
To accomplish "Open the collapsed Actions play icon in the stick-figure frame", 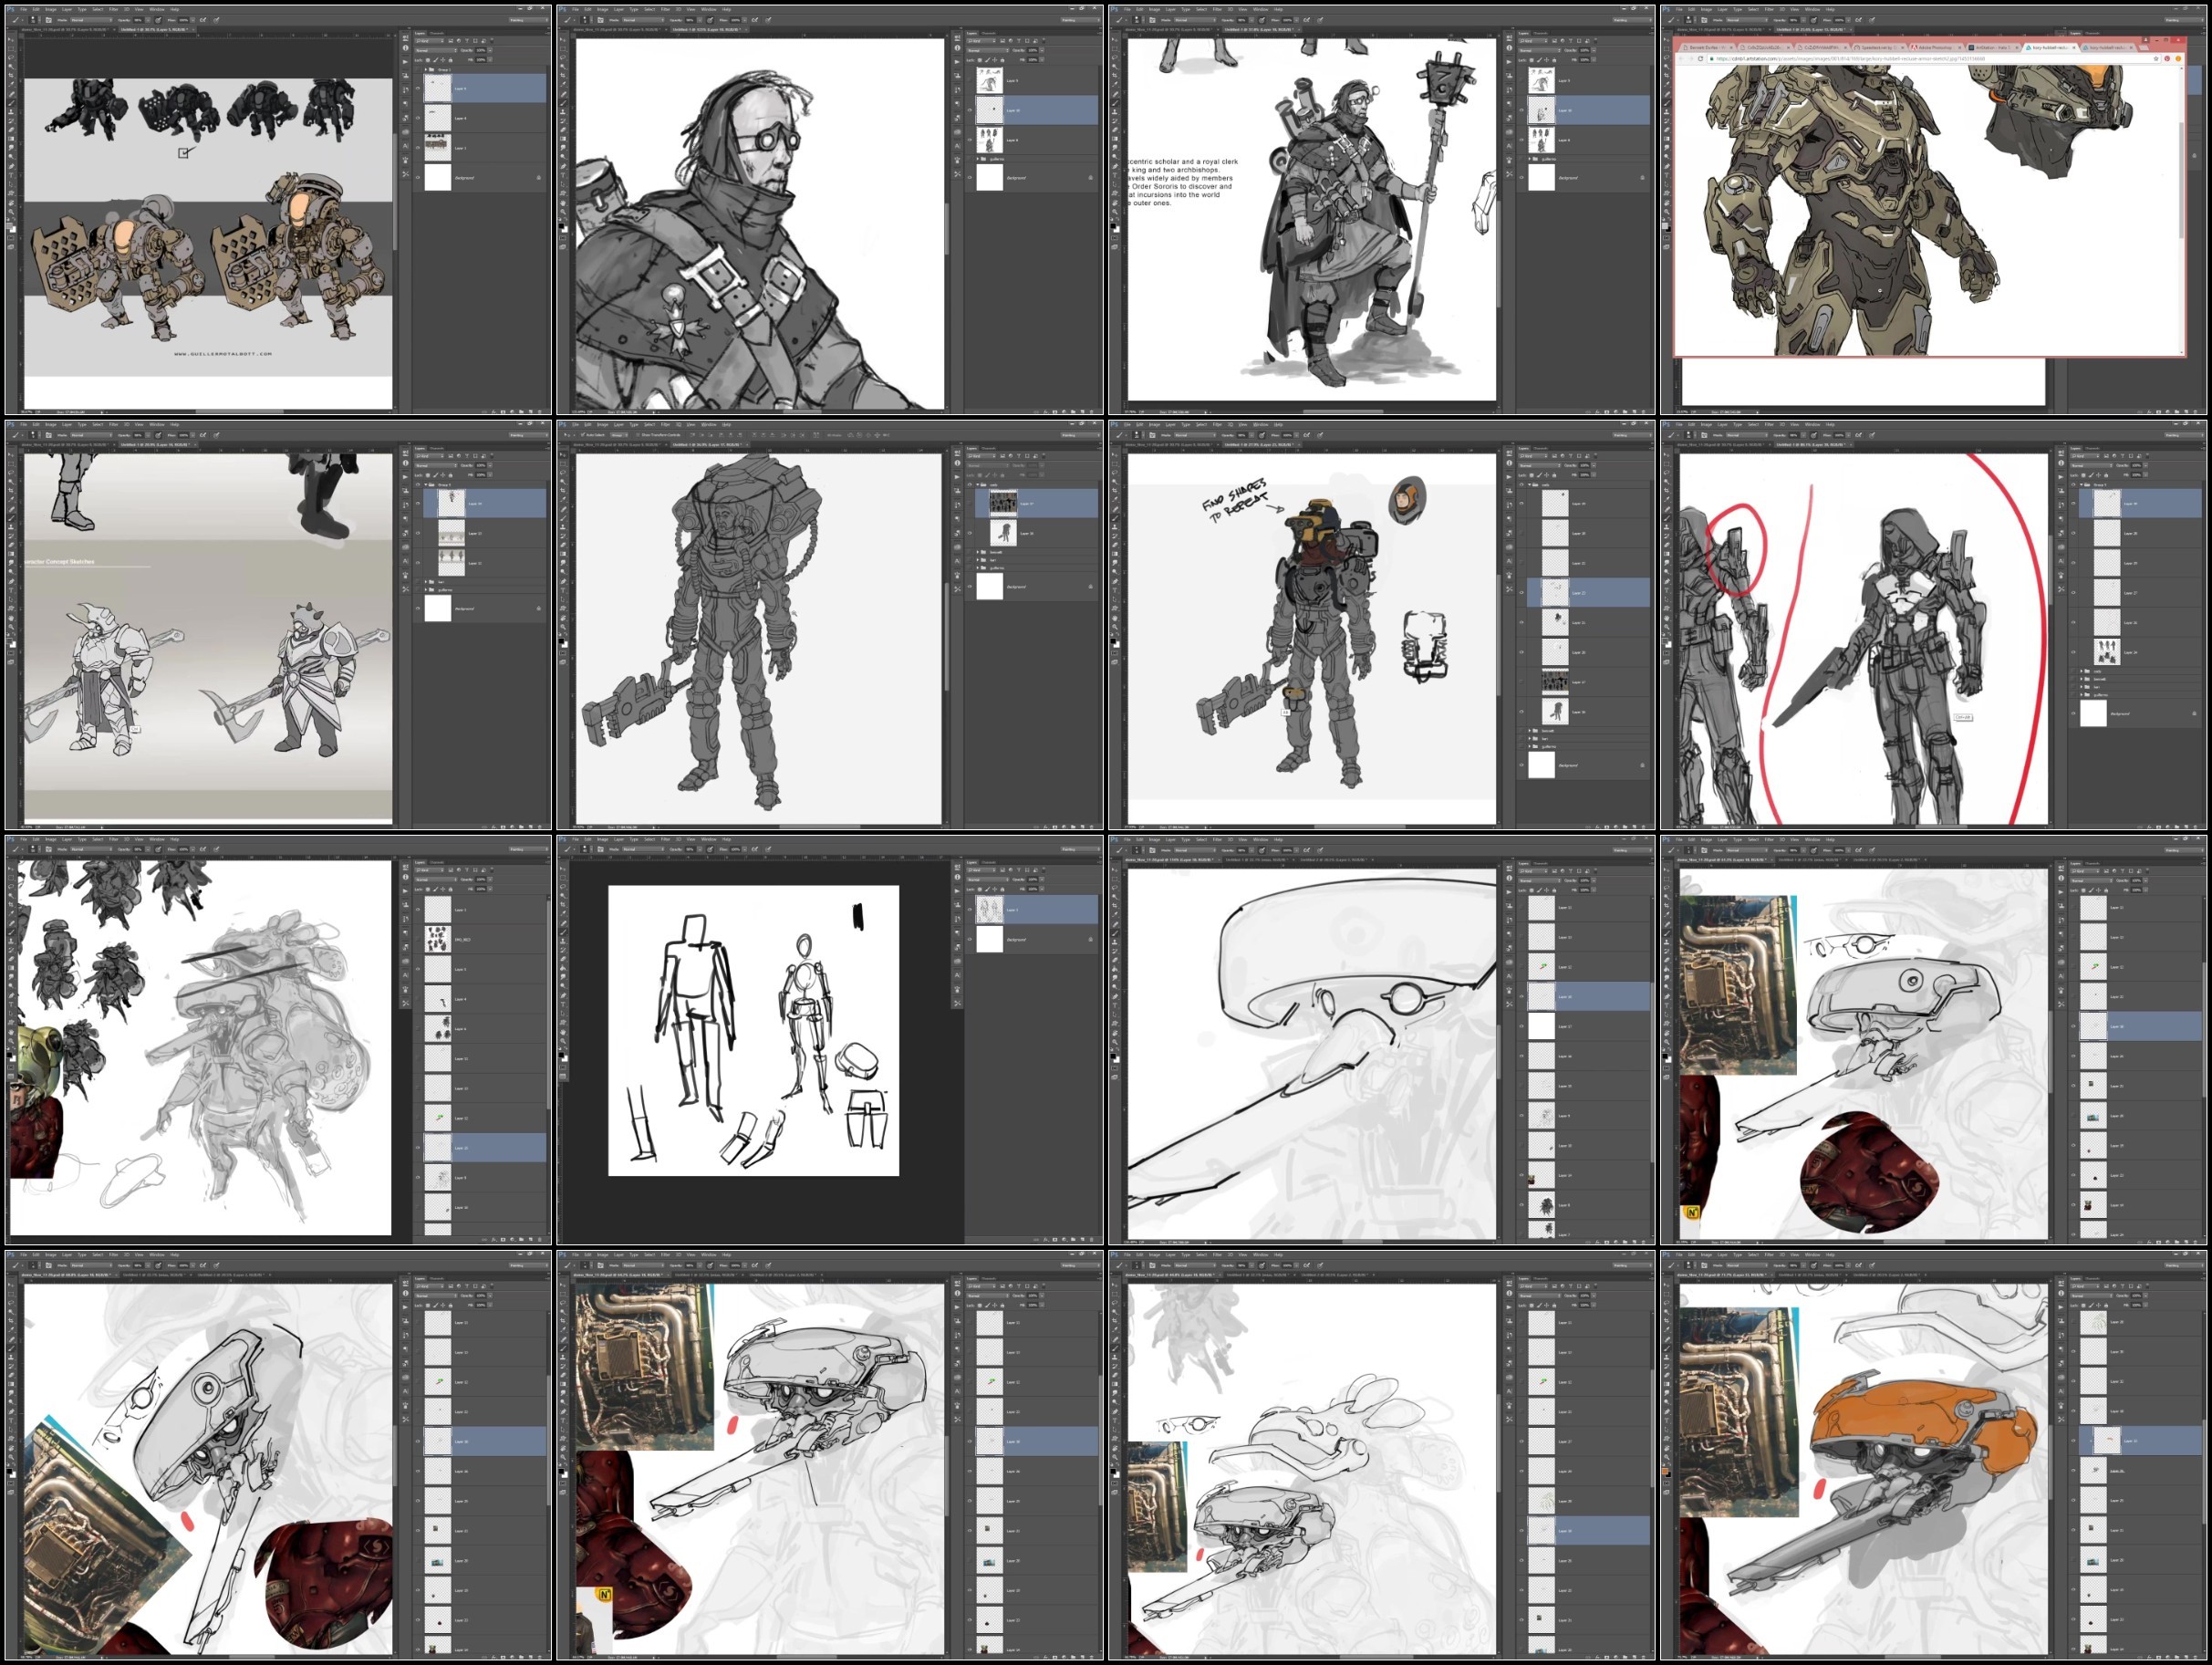I will [x=957, y=891].
